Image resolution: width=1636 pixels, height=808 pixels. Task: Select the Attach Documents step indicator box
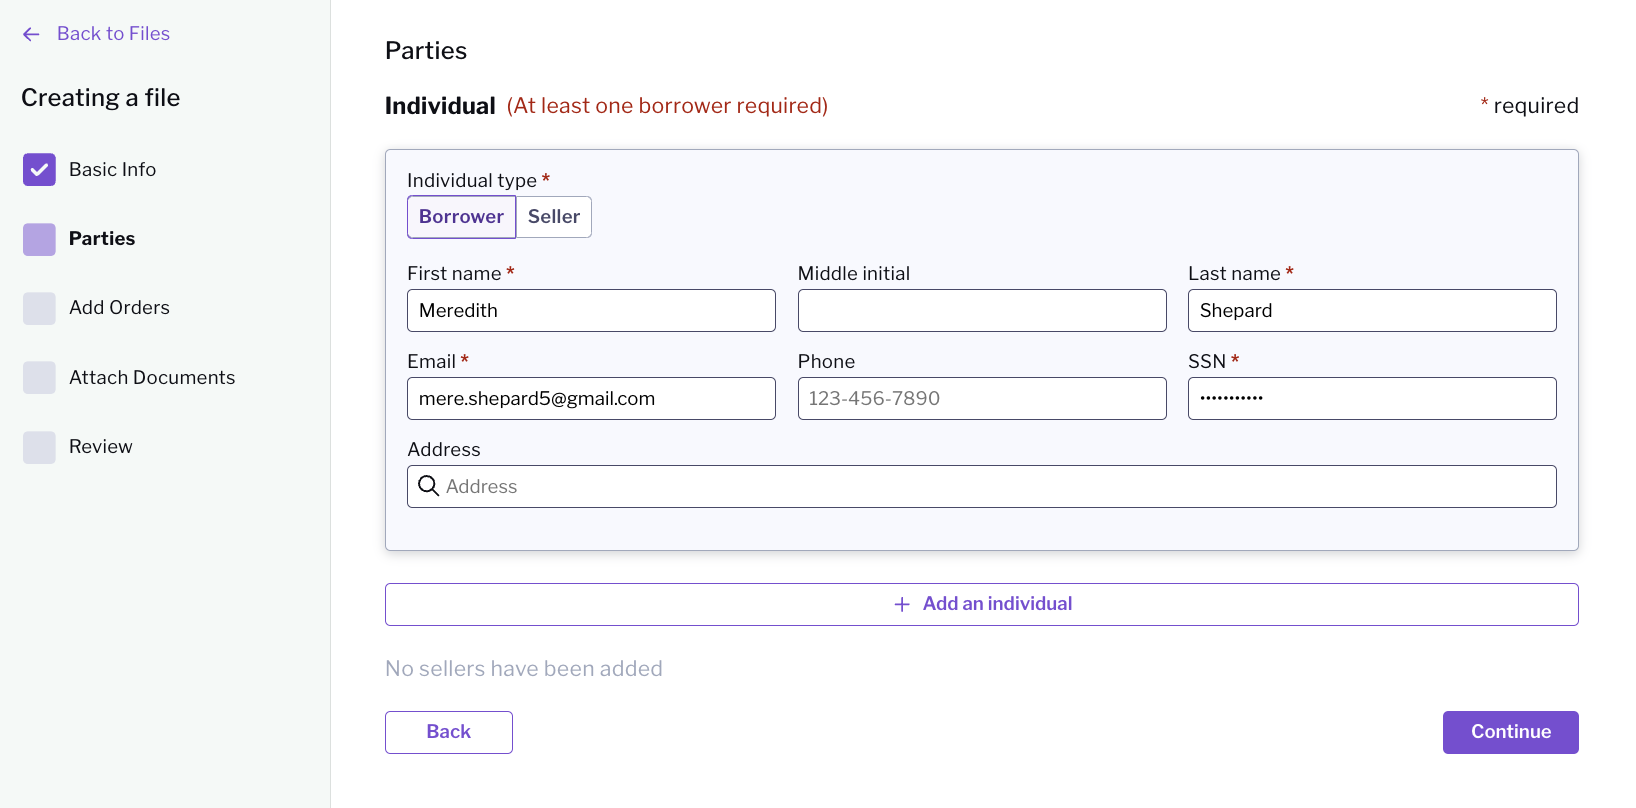[39, 377]
